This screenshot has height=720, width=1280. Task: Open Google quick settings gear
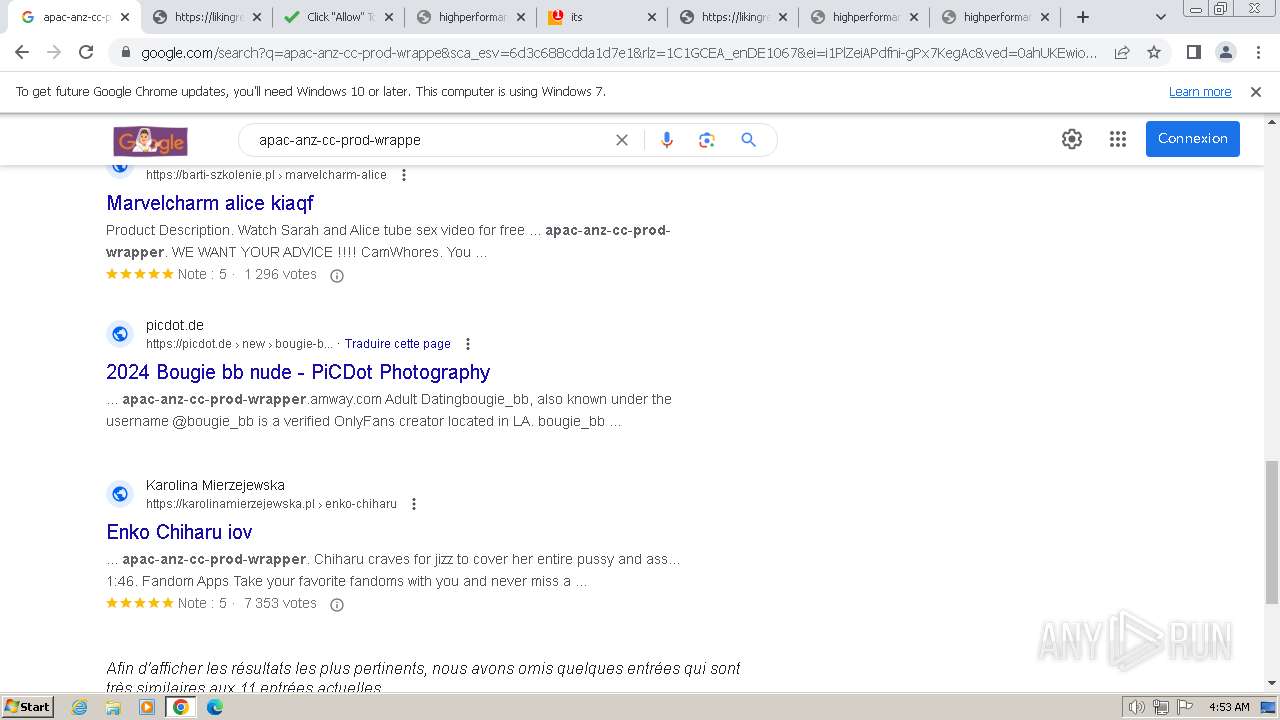(1072, 139)
